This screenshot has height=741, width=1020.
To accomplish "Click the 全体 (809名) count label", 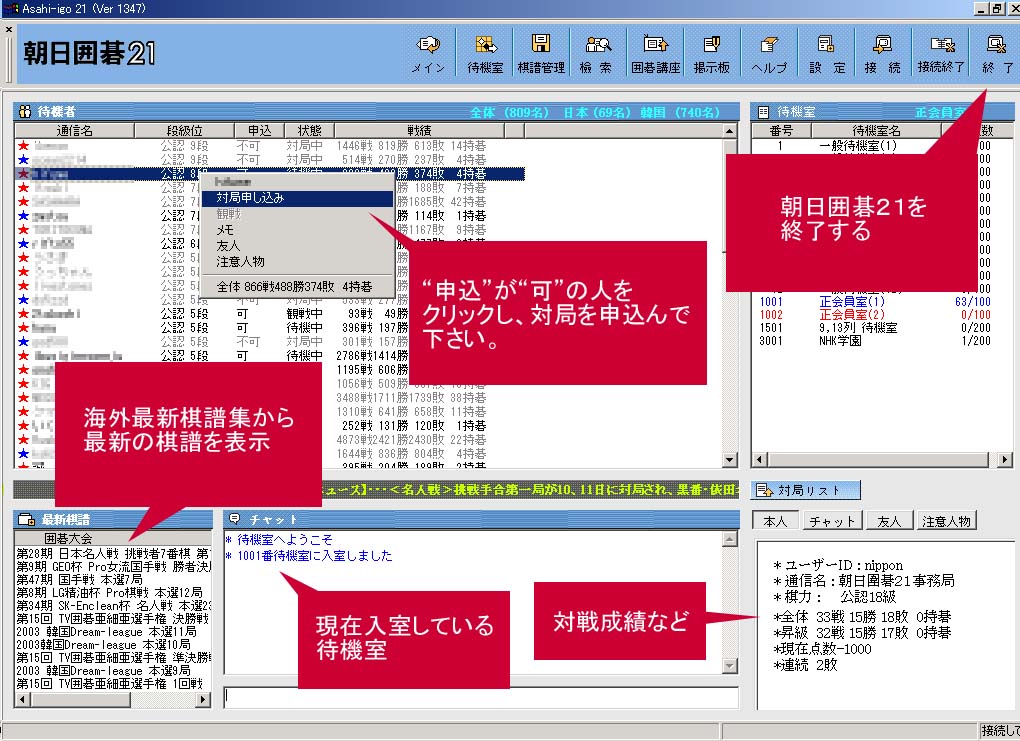I will coord(509,112).
